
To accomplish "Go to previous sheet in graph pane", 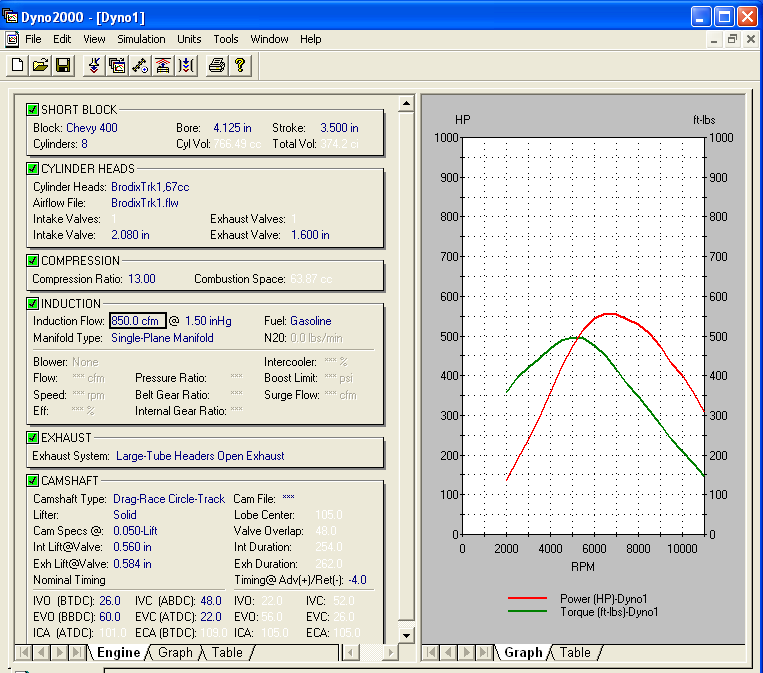I will tap(449, 652).
